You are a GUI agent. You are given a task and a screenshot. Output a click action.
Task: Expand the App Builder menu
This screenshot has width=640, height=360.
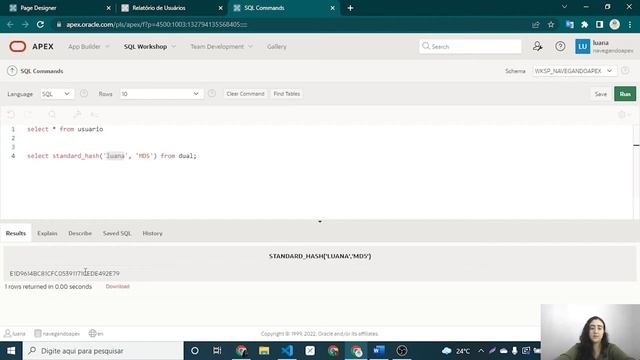pos(89,47)
